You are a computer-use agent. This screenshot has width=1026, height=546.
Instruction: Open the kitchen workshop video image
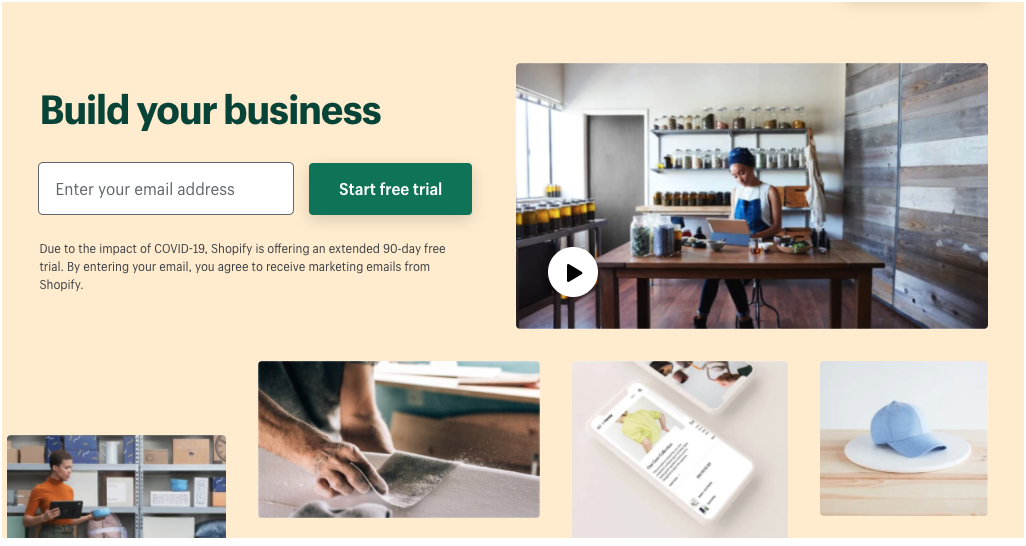752,196
